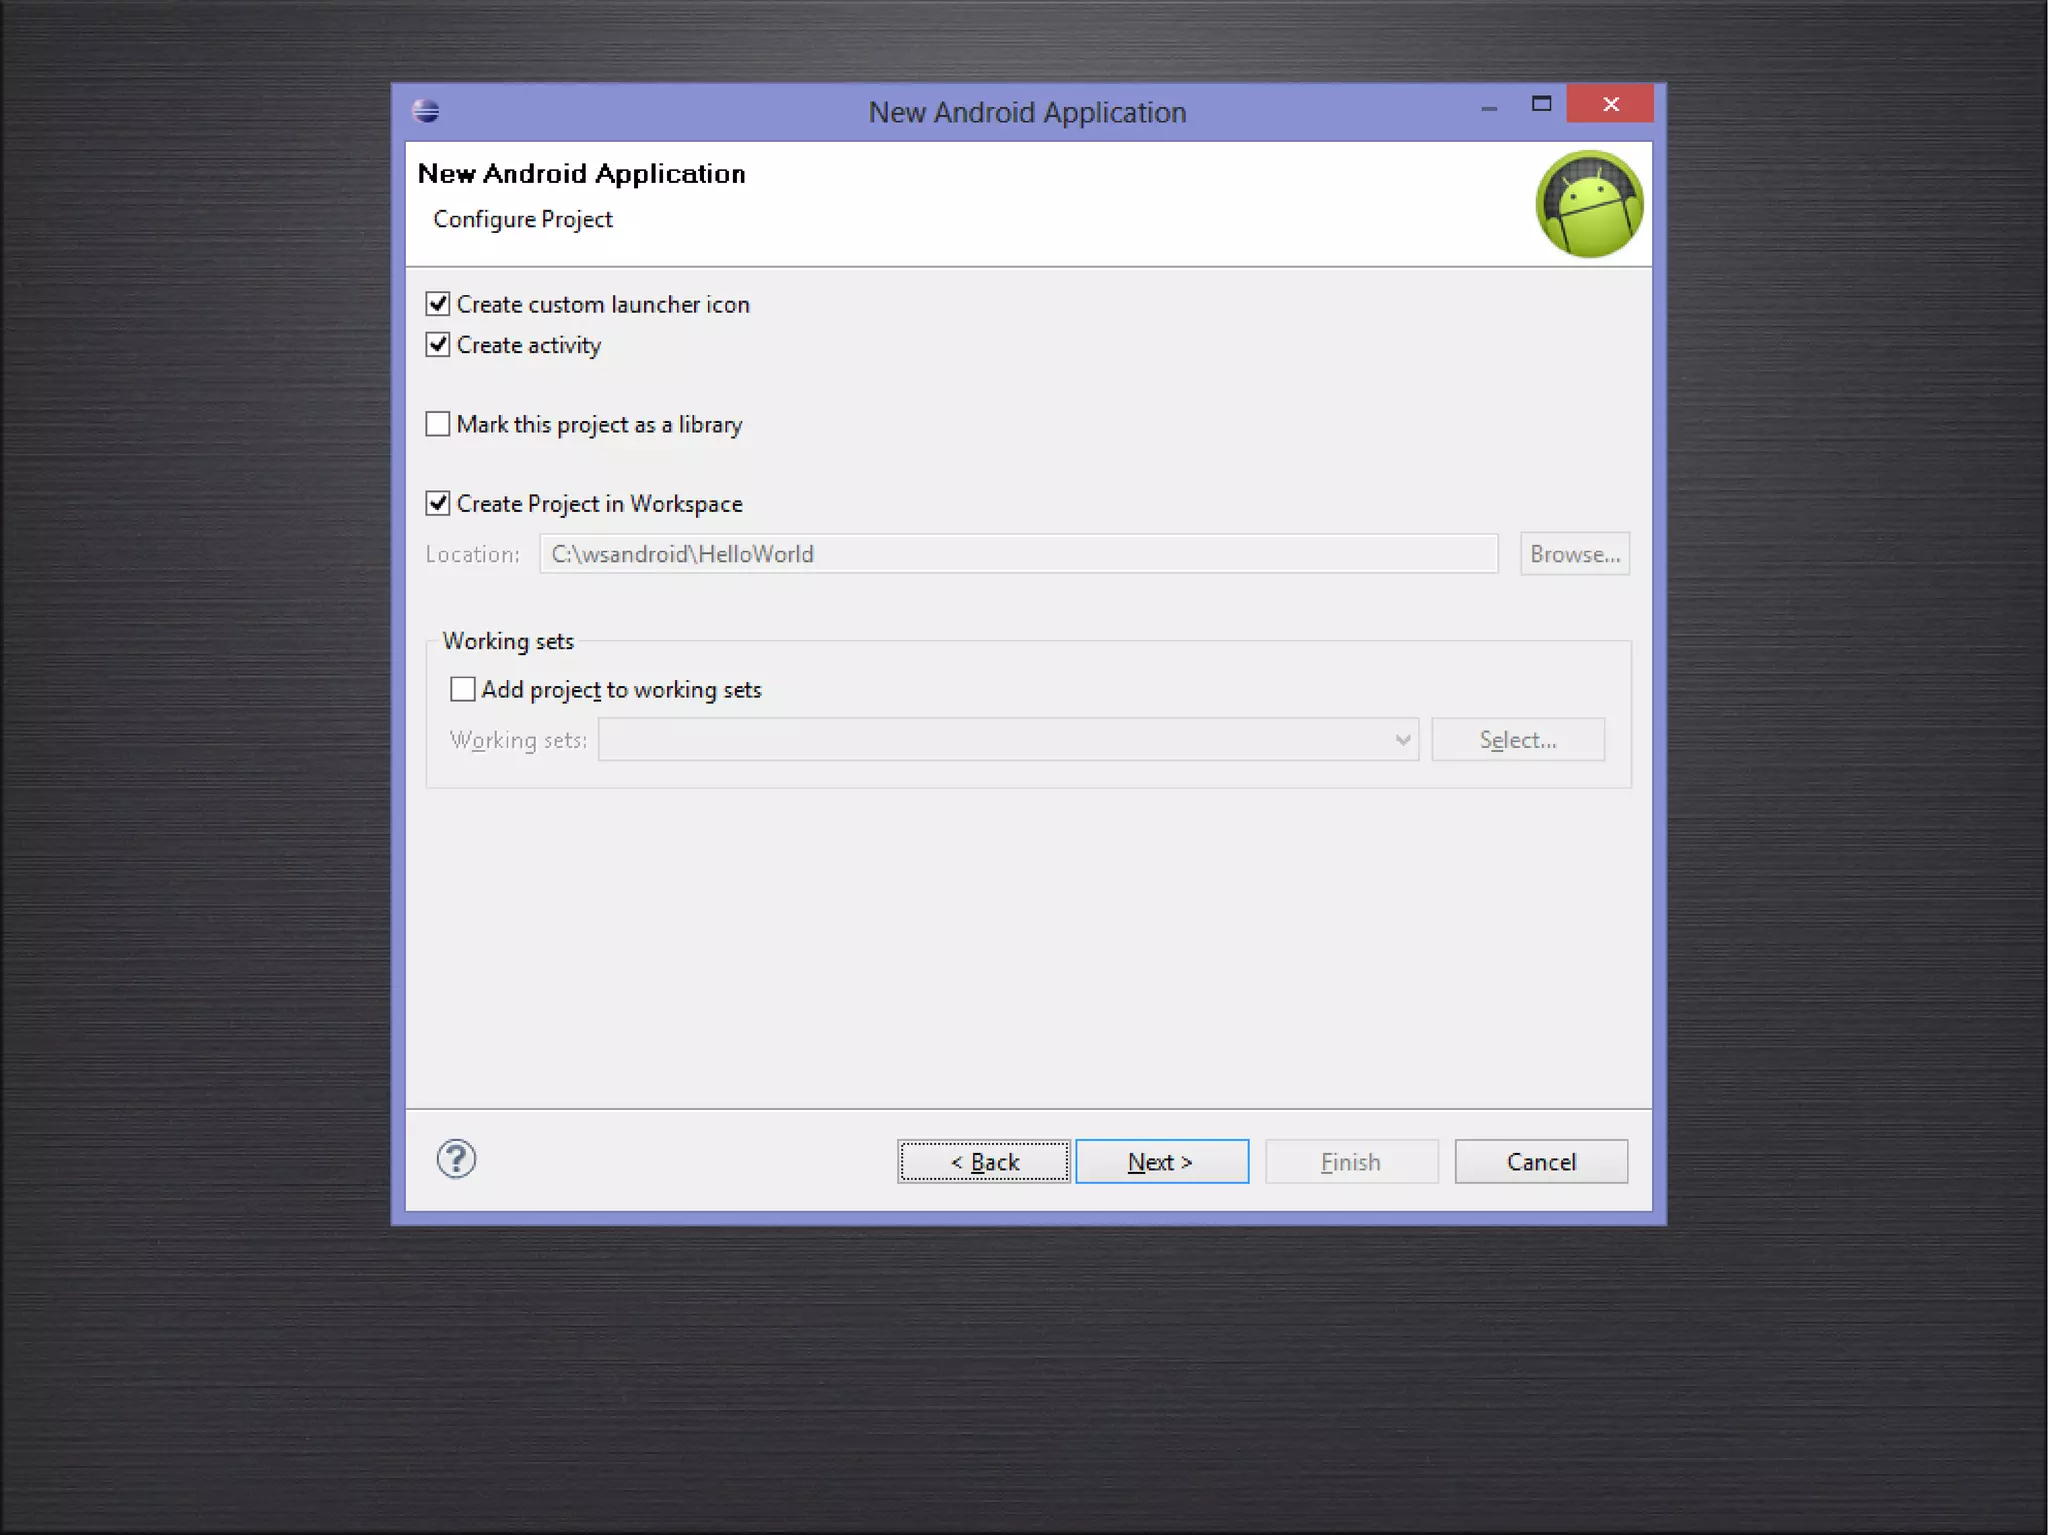
Task: Click the green Android robot logo
Action: [x=1588, y=204]
